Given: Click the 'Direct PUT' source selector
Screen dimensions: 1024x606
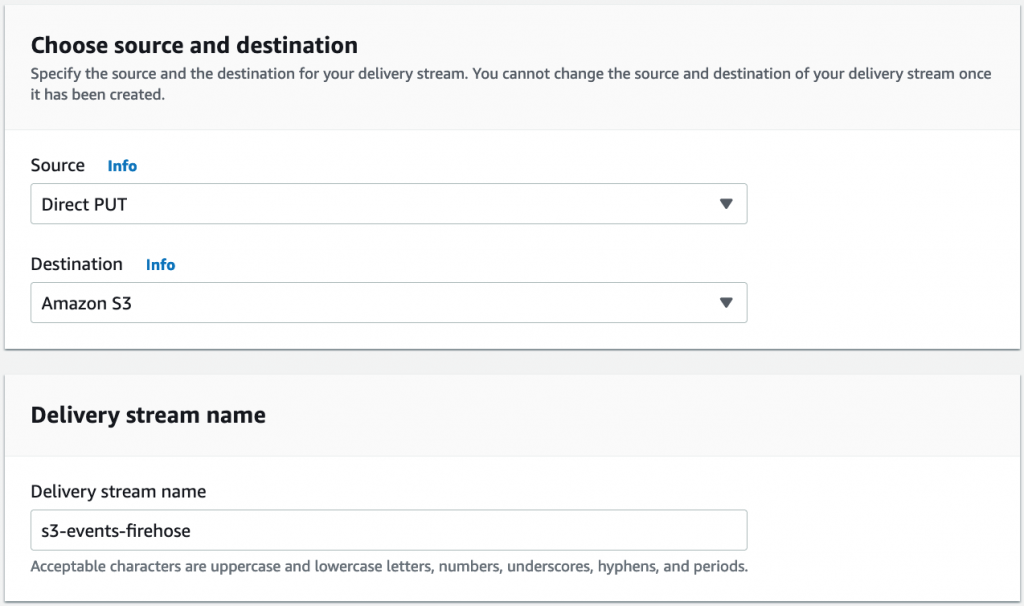Looking at the screenshot, I should [x=388, y=203].
